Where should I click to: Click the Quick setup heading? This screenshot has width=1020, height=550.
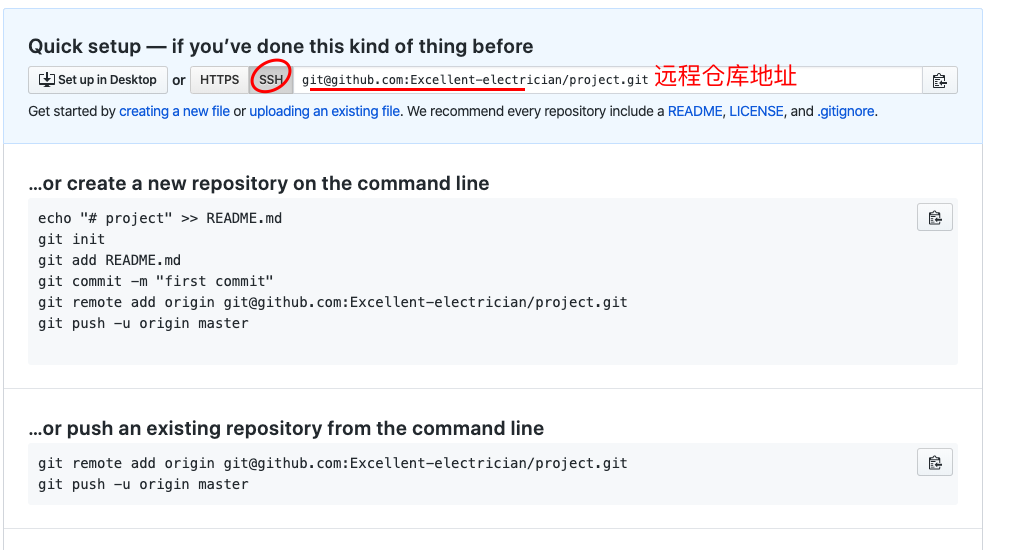(x=280, y=46)
